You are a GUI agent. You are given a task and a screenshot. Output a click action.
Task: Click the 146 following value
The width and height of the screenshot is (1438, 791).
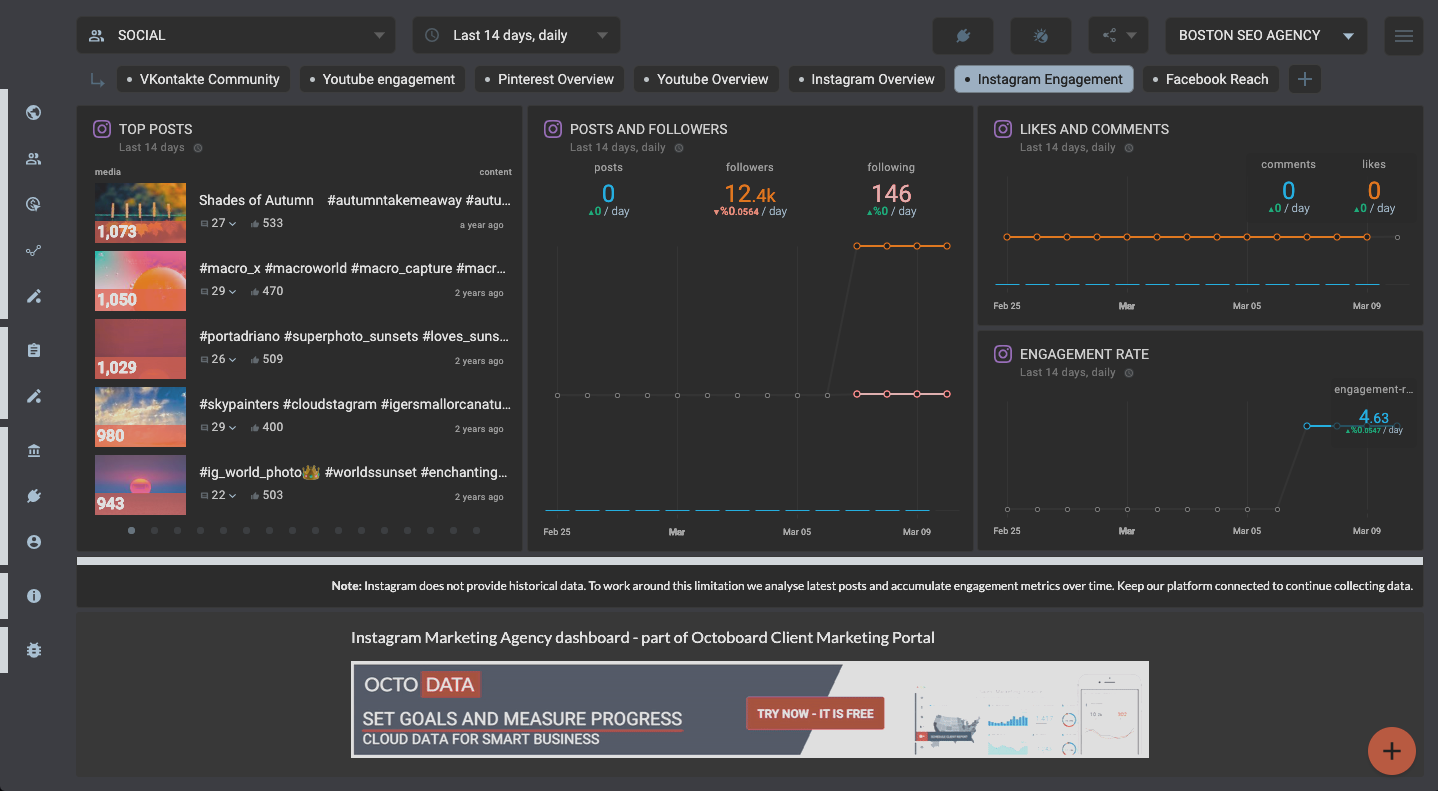click(891, 194)
